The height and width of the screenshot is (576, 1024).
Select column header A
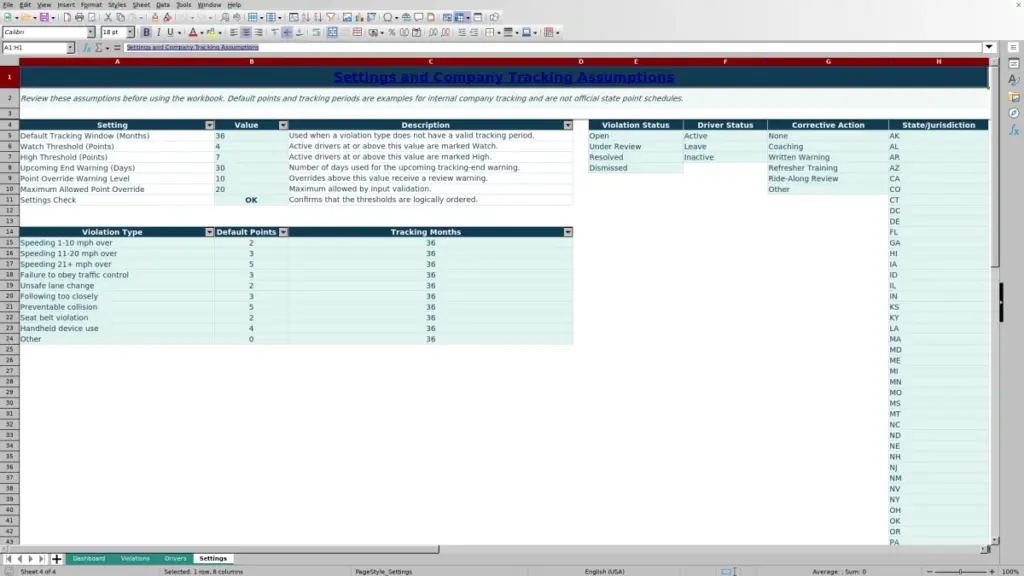[x=117, y=61]
